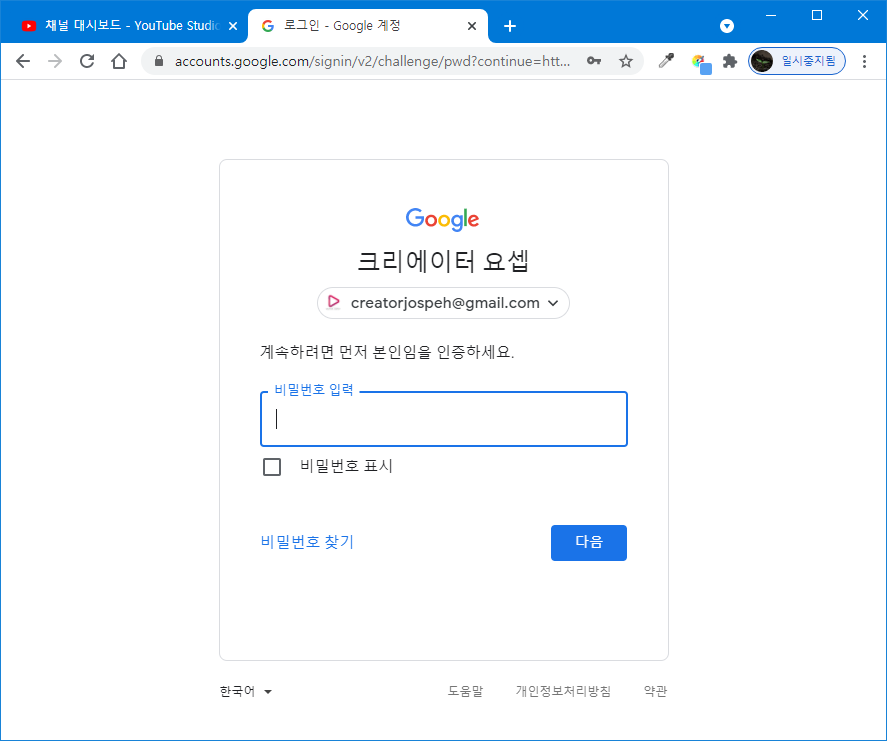Open the colorful extension icon

(701, 64)
